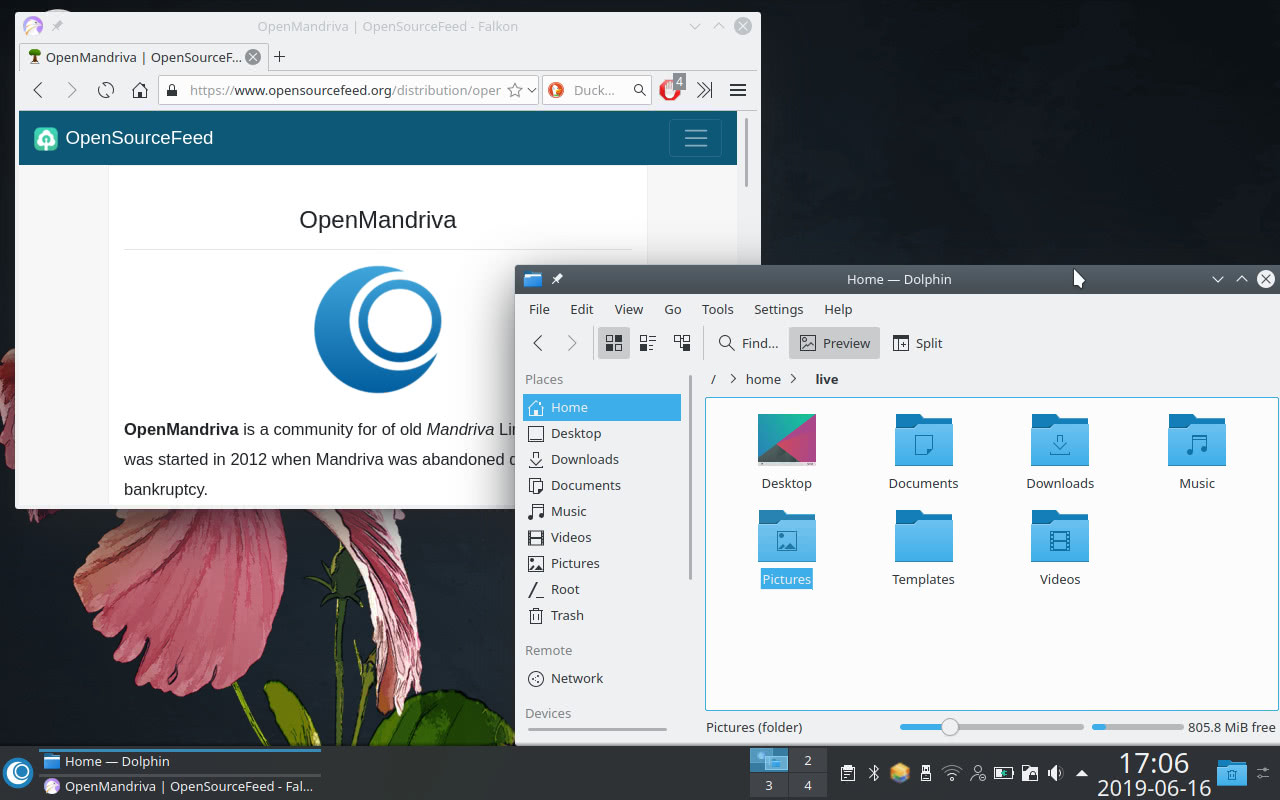Close the OpenMandriva browser tab

[x=253, y=57]
